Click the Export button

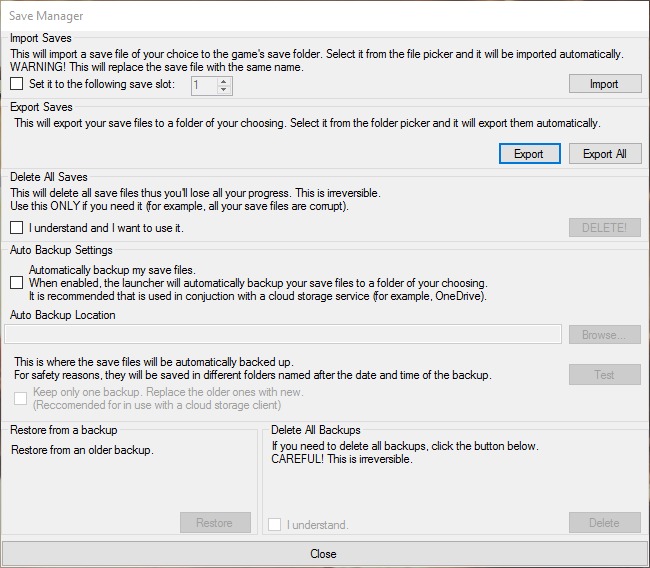coord(529,154)
